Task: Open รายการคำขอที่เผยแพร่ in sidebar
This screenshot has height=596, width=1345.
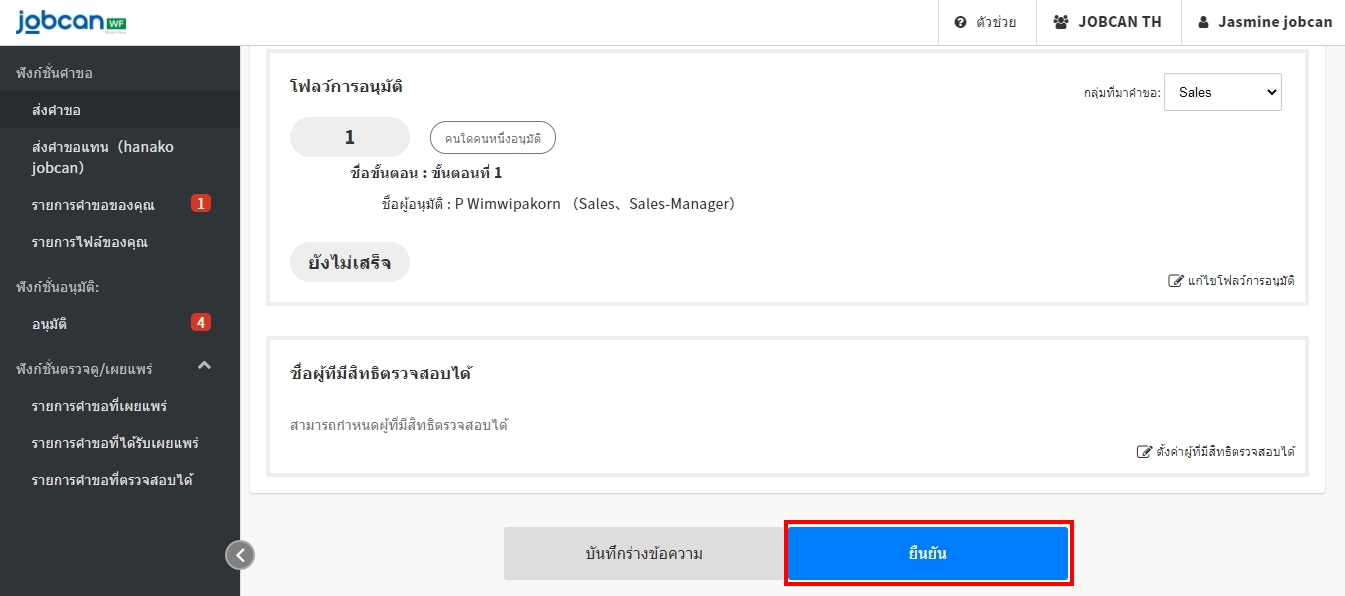Action: (x=99, y=406)
